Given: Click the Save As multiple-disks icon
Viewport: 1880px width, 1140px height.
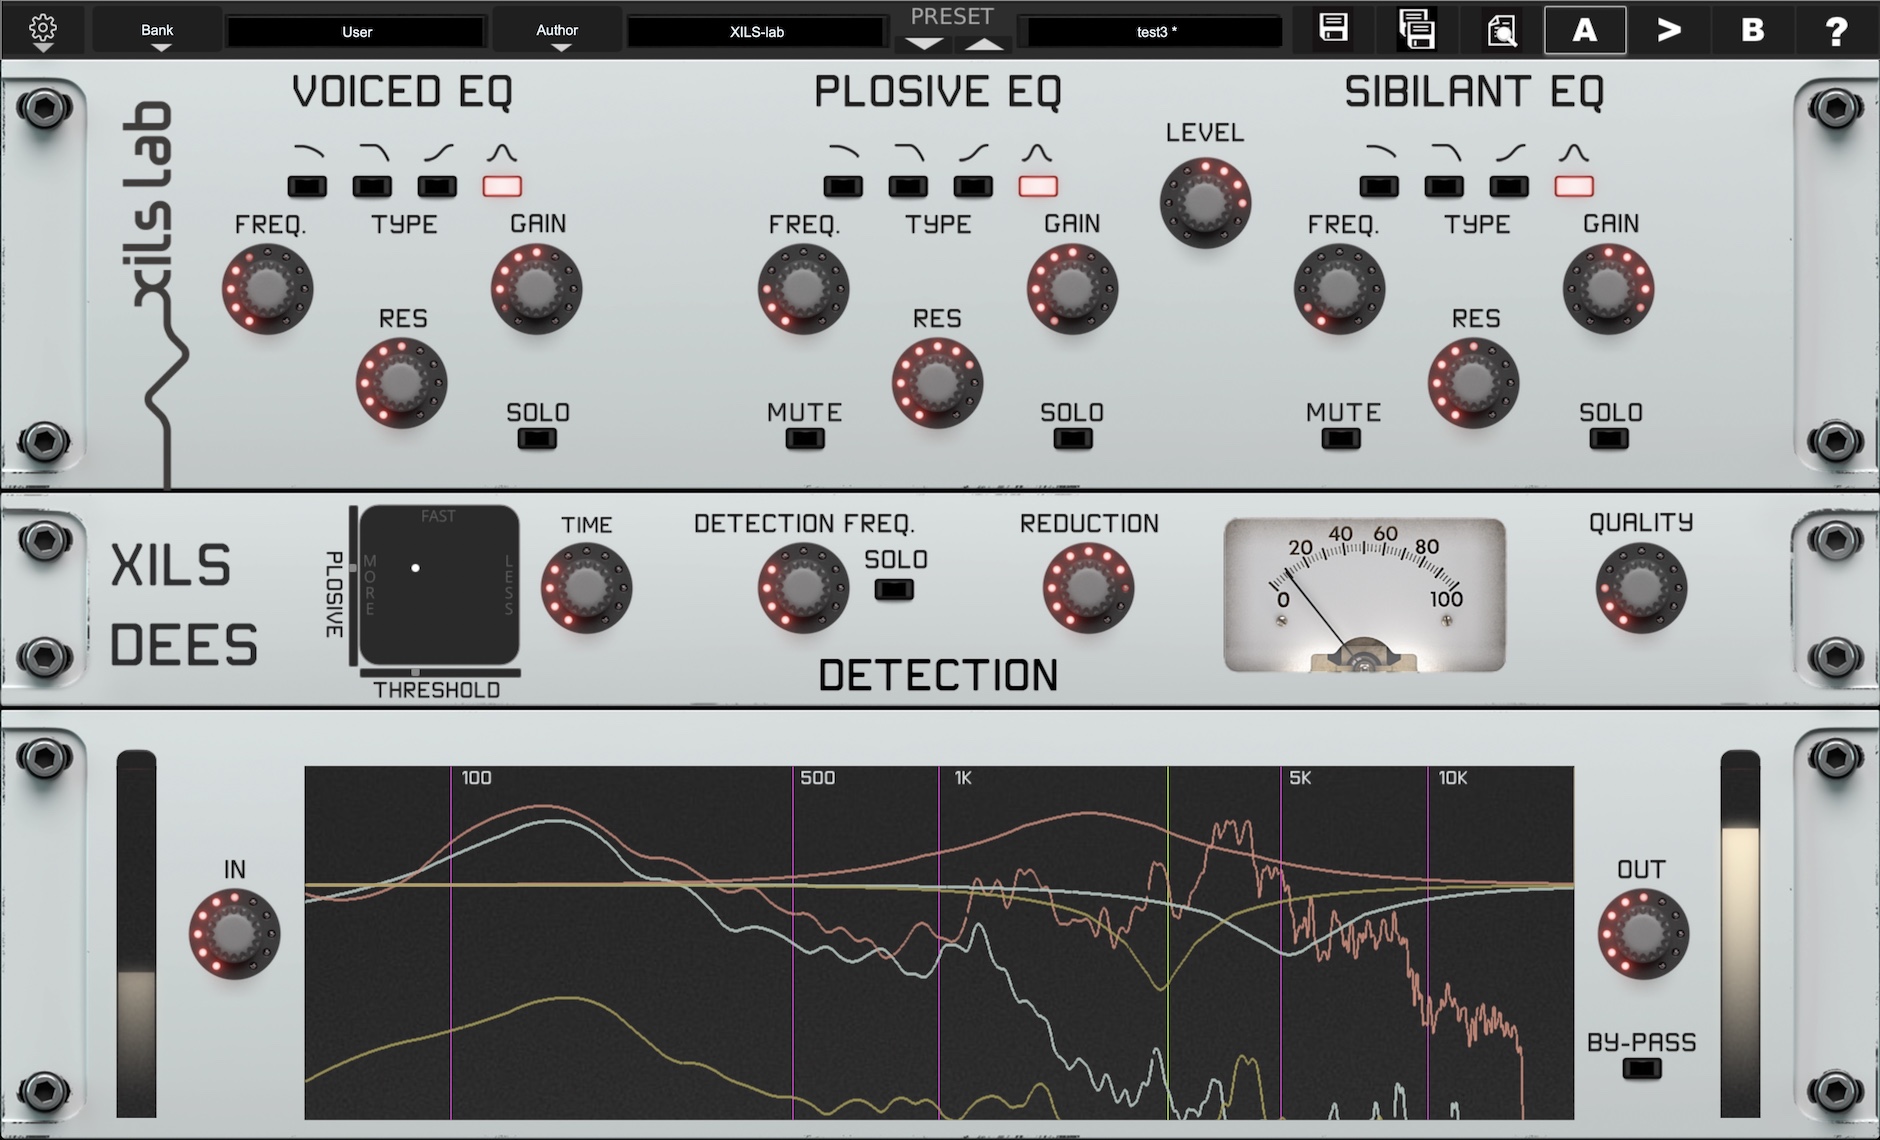Looking at the screenshot, I should 1416,29.
